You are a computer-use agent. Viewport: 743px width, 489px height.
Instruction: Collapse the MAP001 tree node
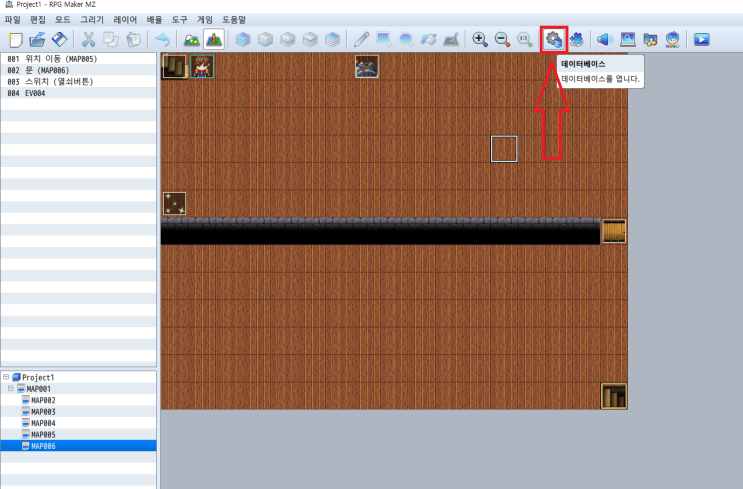(x=10, y=389)
